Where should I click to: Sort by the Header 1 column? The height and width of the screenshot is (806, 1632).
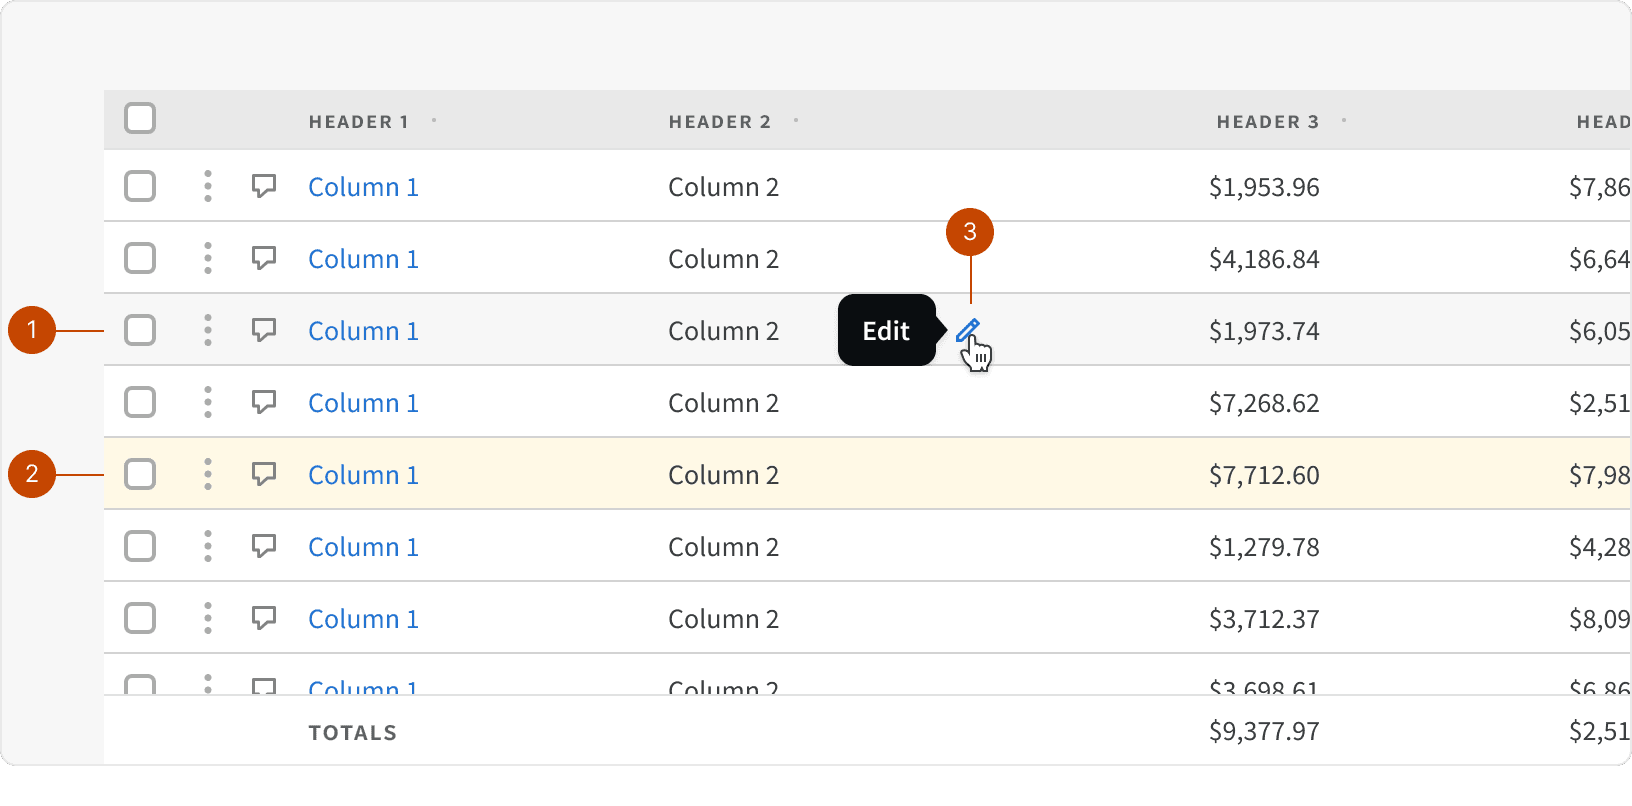click(x=358, y=122)
